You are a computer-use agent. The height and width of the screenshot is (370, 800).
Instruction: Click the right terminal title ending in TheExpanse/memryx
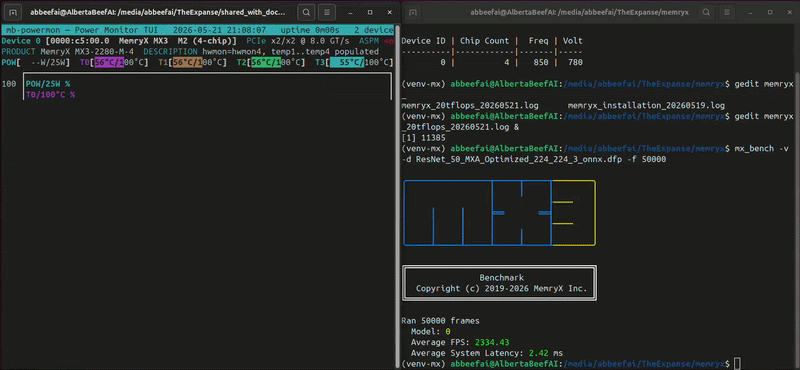(581, 11)
